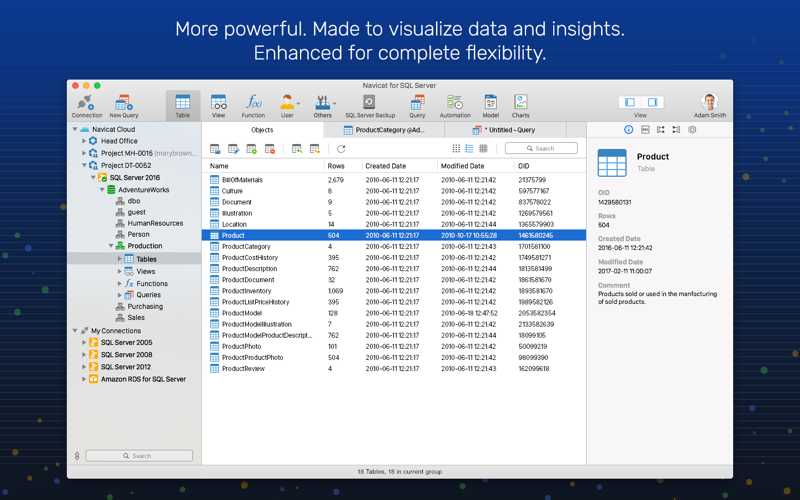Switch to the ProductCategory tab
Viewport: 800px width, 500px height.
click(x=384, y=130)
